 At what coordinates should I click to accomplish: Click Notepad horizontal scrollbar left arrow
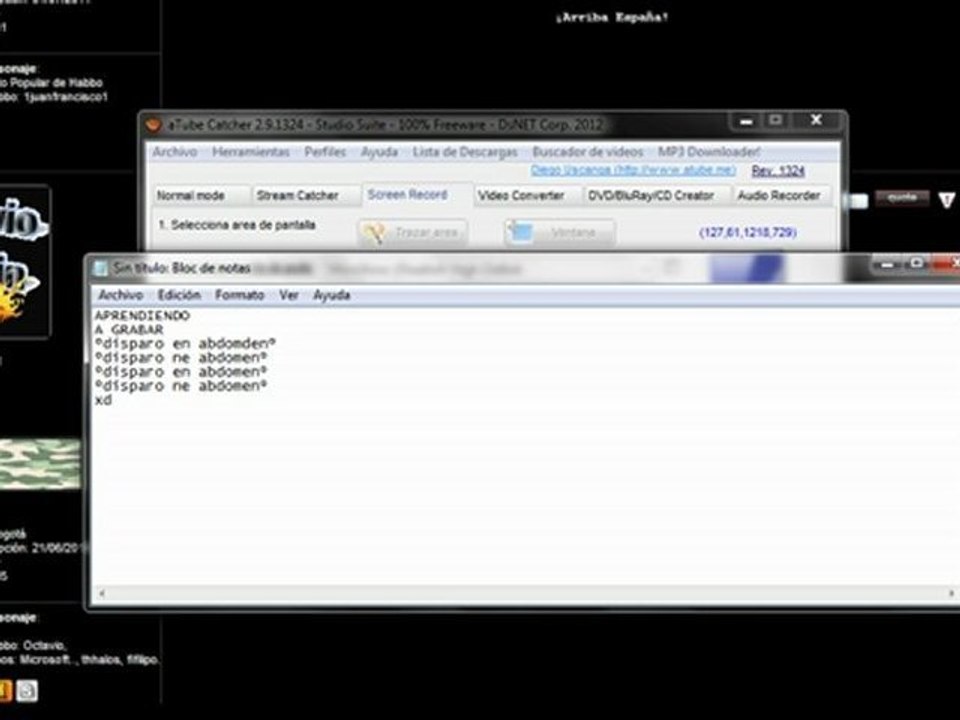tap(102, 593)
